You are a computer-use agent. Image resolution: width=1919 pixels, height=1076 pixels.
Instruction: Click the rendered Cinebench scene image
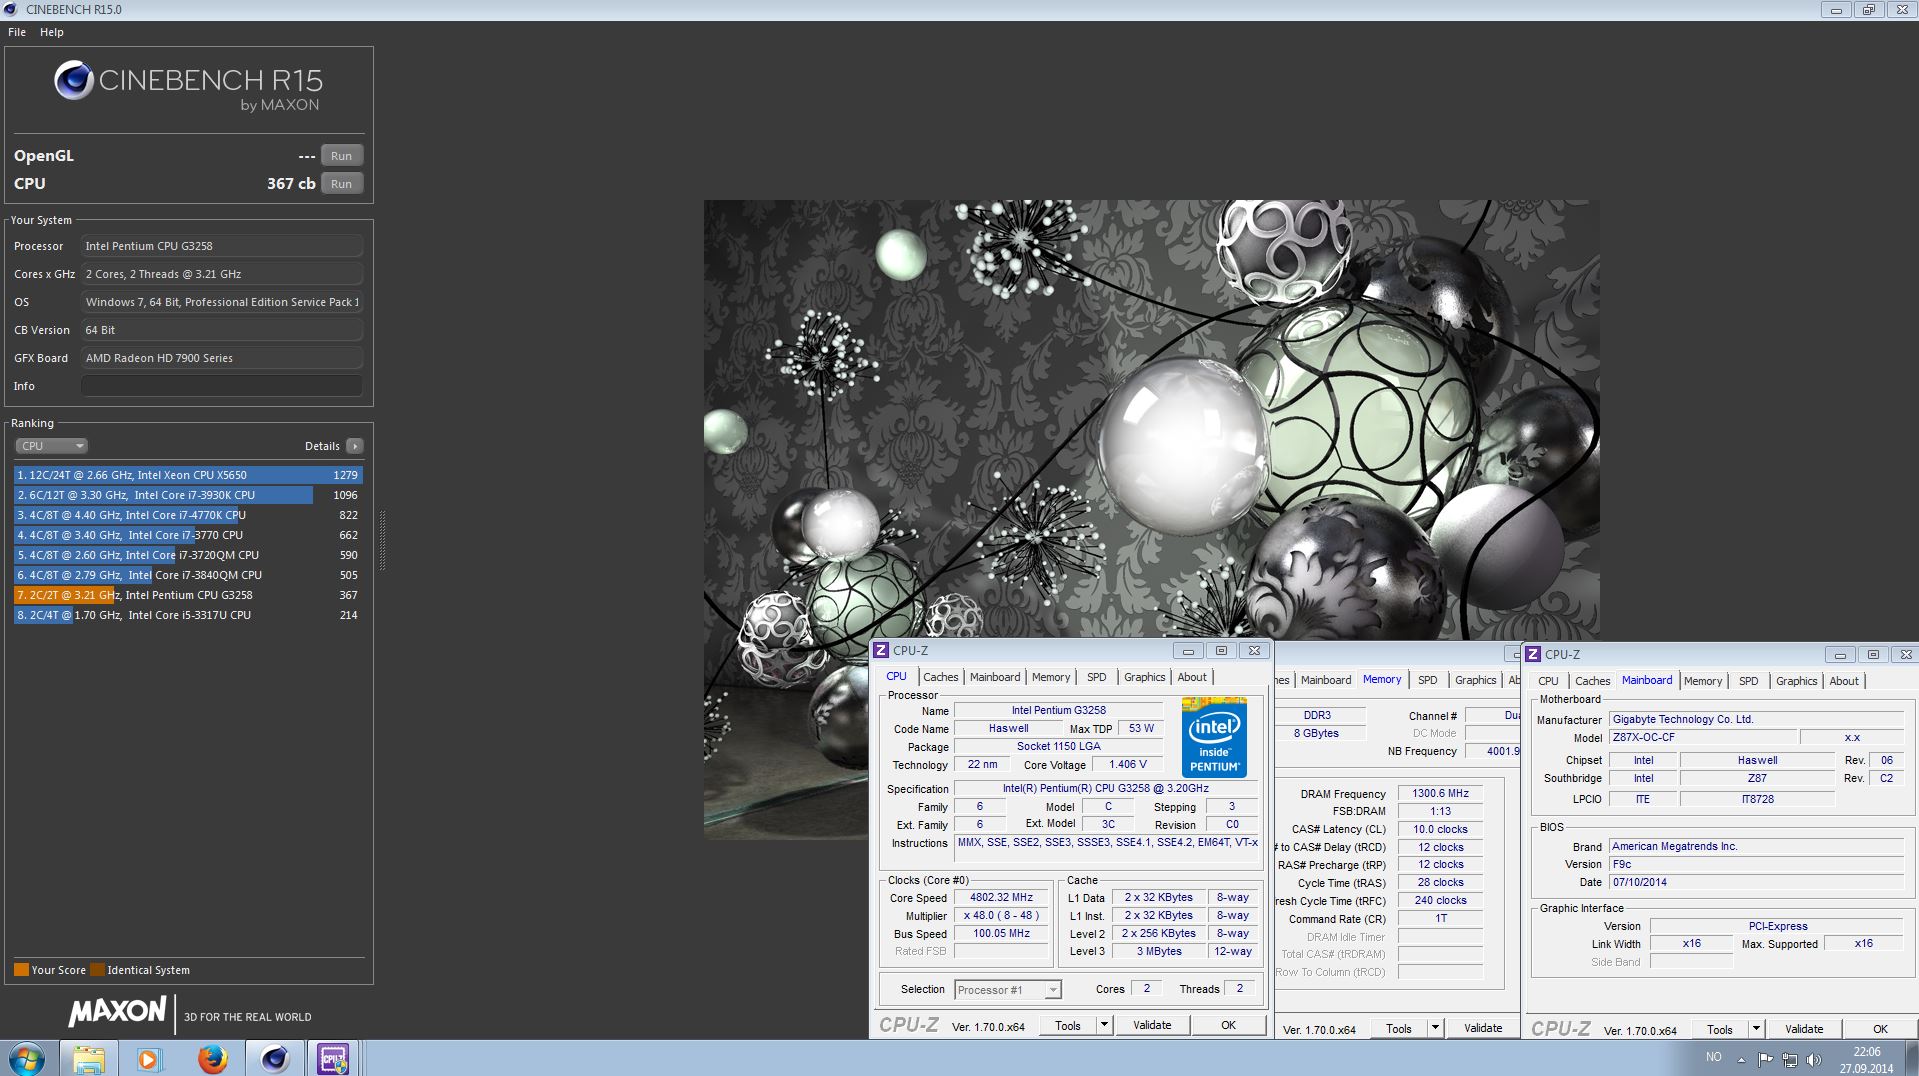(x=1151, y=419)
